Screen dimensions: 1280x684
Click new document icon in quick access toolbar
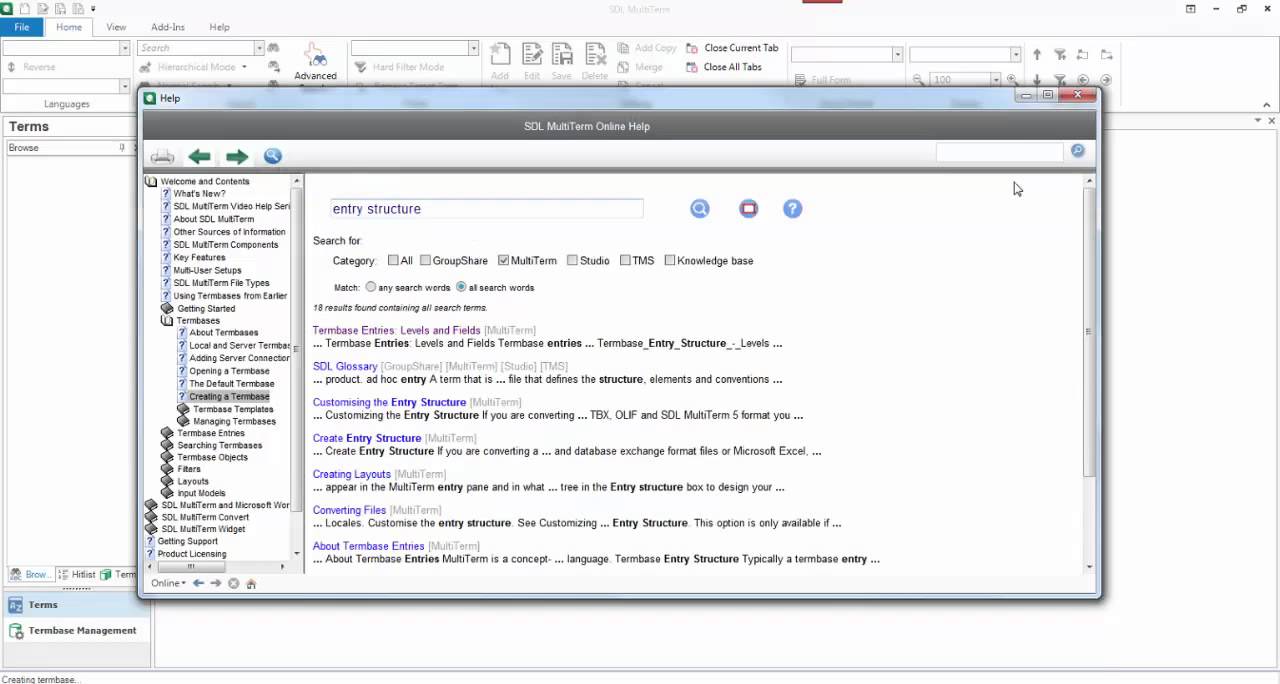[x=26, y=9]
